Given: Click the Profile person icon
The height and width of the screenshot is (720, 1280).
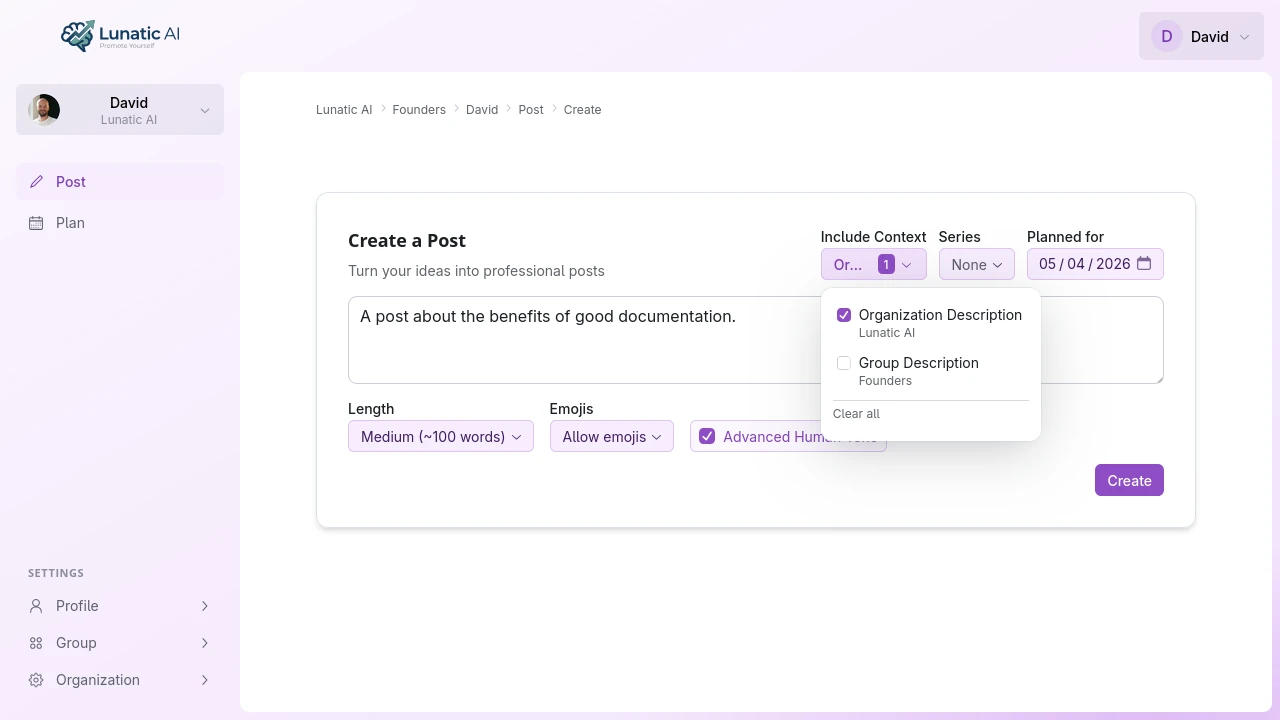Looking at the screenshot, I should (36, 606).
